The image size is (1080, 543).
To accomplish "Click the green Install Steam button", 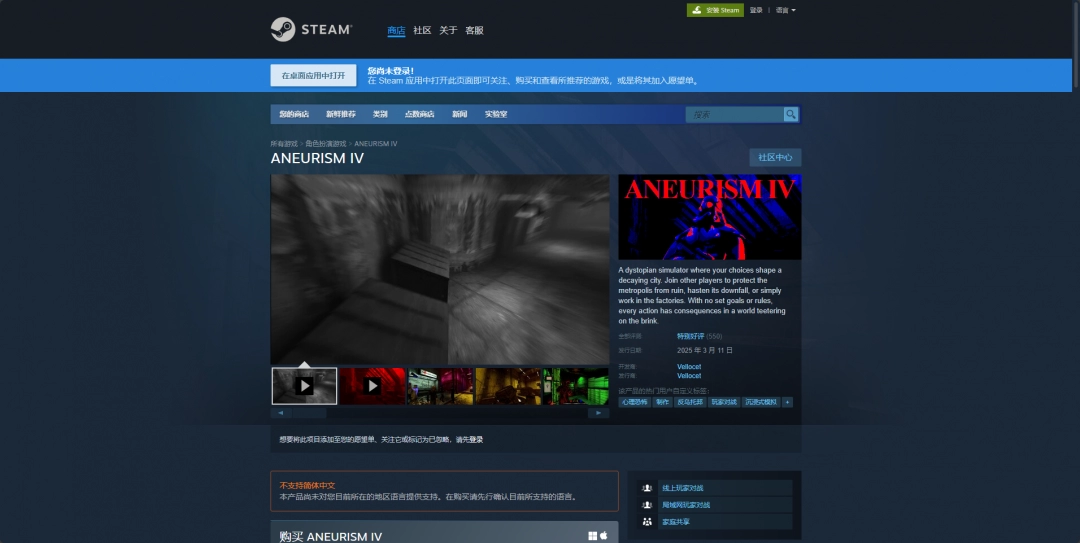I will (715, 10).
